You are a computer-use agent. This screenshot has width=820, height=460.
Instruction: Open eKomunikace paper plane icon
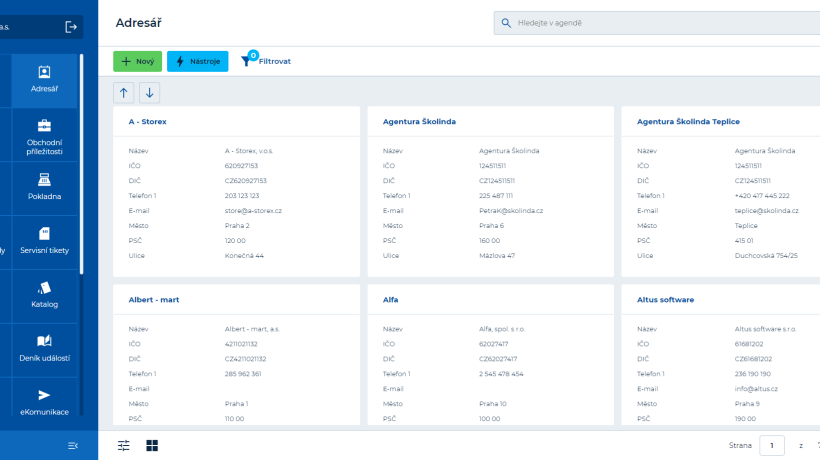[x=44, y=395]
